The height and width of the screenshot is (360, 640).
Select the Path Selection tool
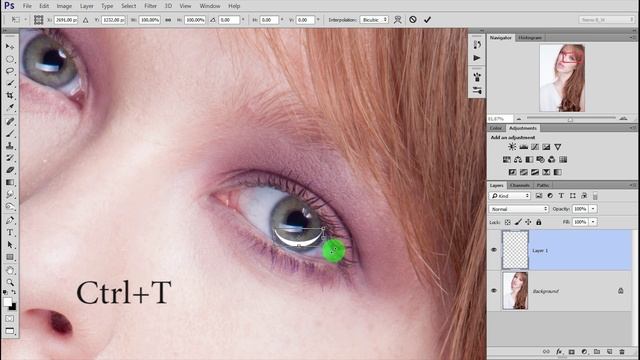click(x=10, y=245)
